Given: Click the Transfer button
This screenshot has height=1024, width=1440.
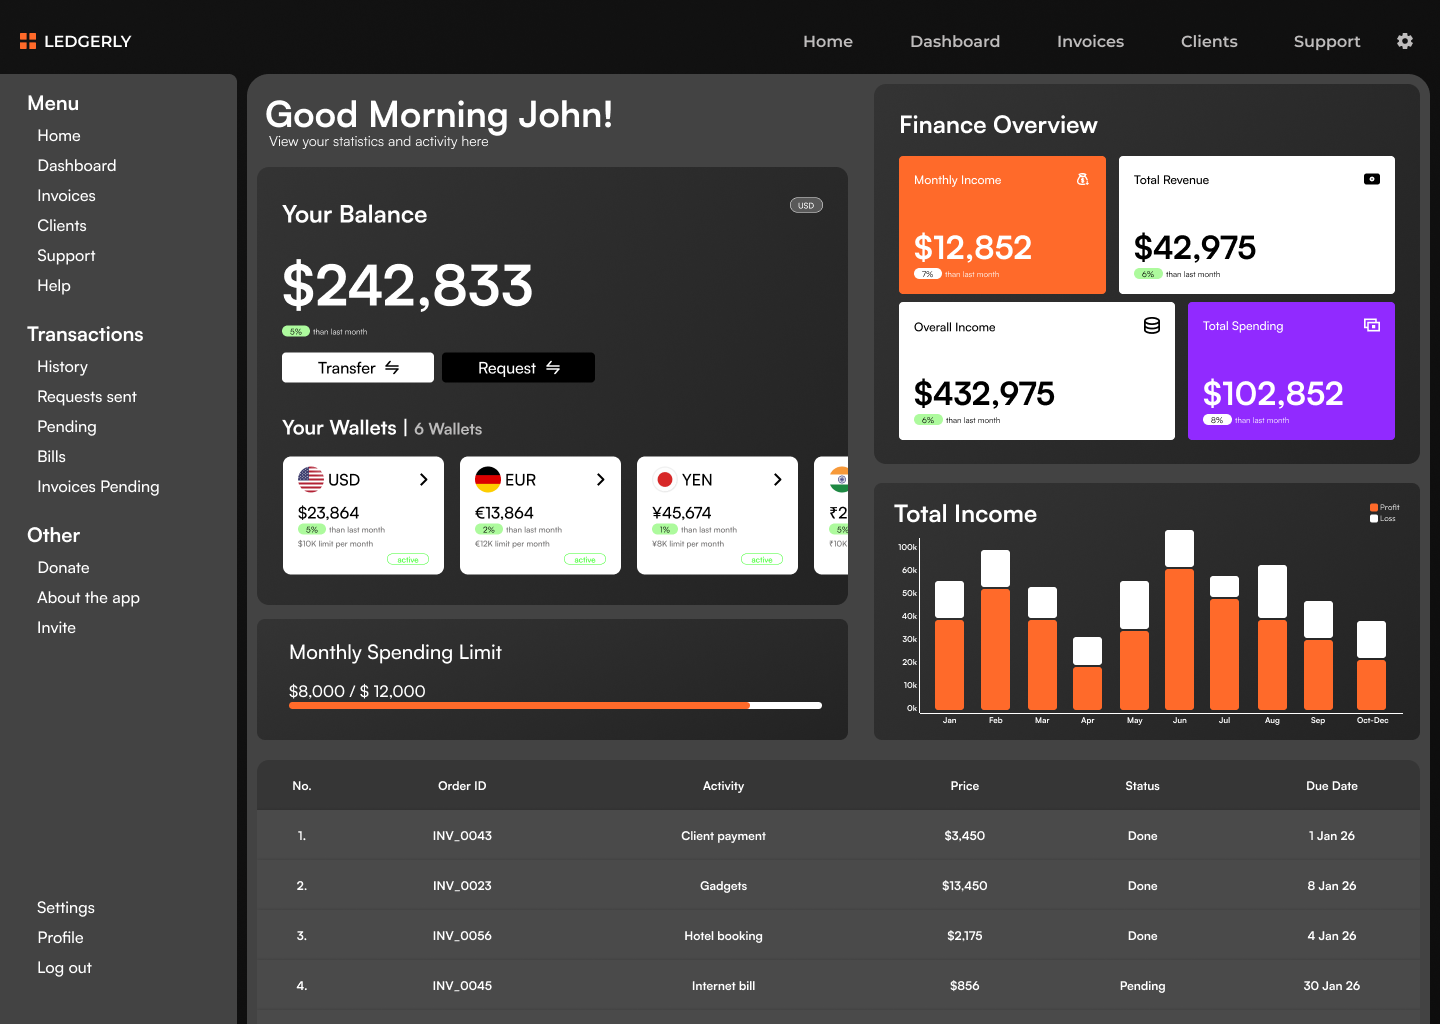Looking at the screenshot, I should coord(357,367).
